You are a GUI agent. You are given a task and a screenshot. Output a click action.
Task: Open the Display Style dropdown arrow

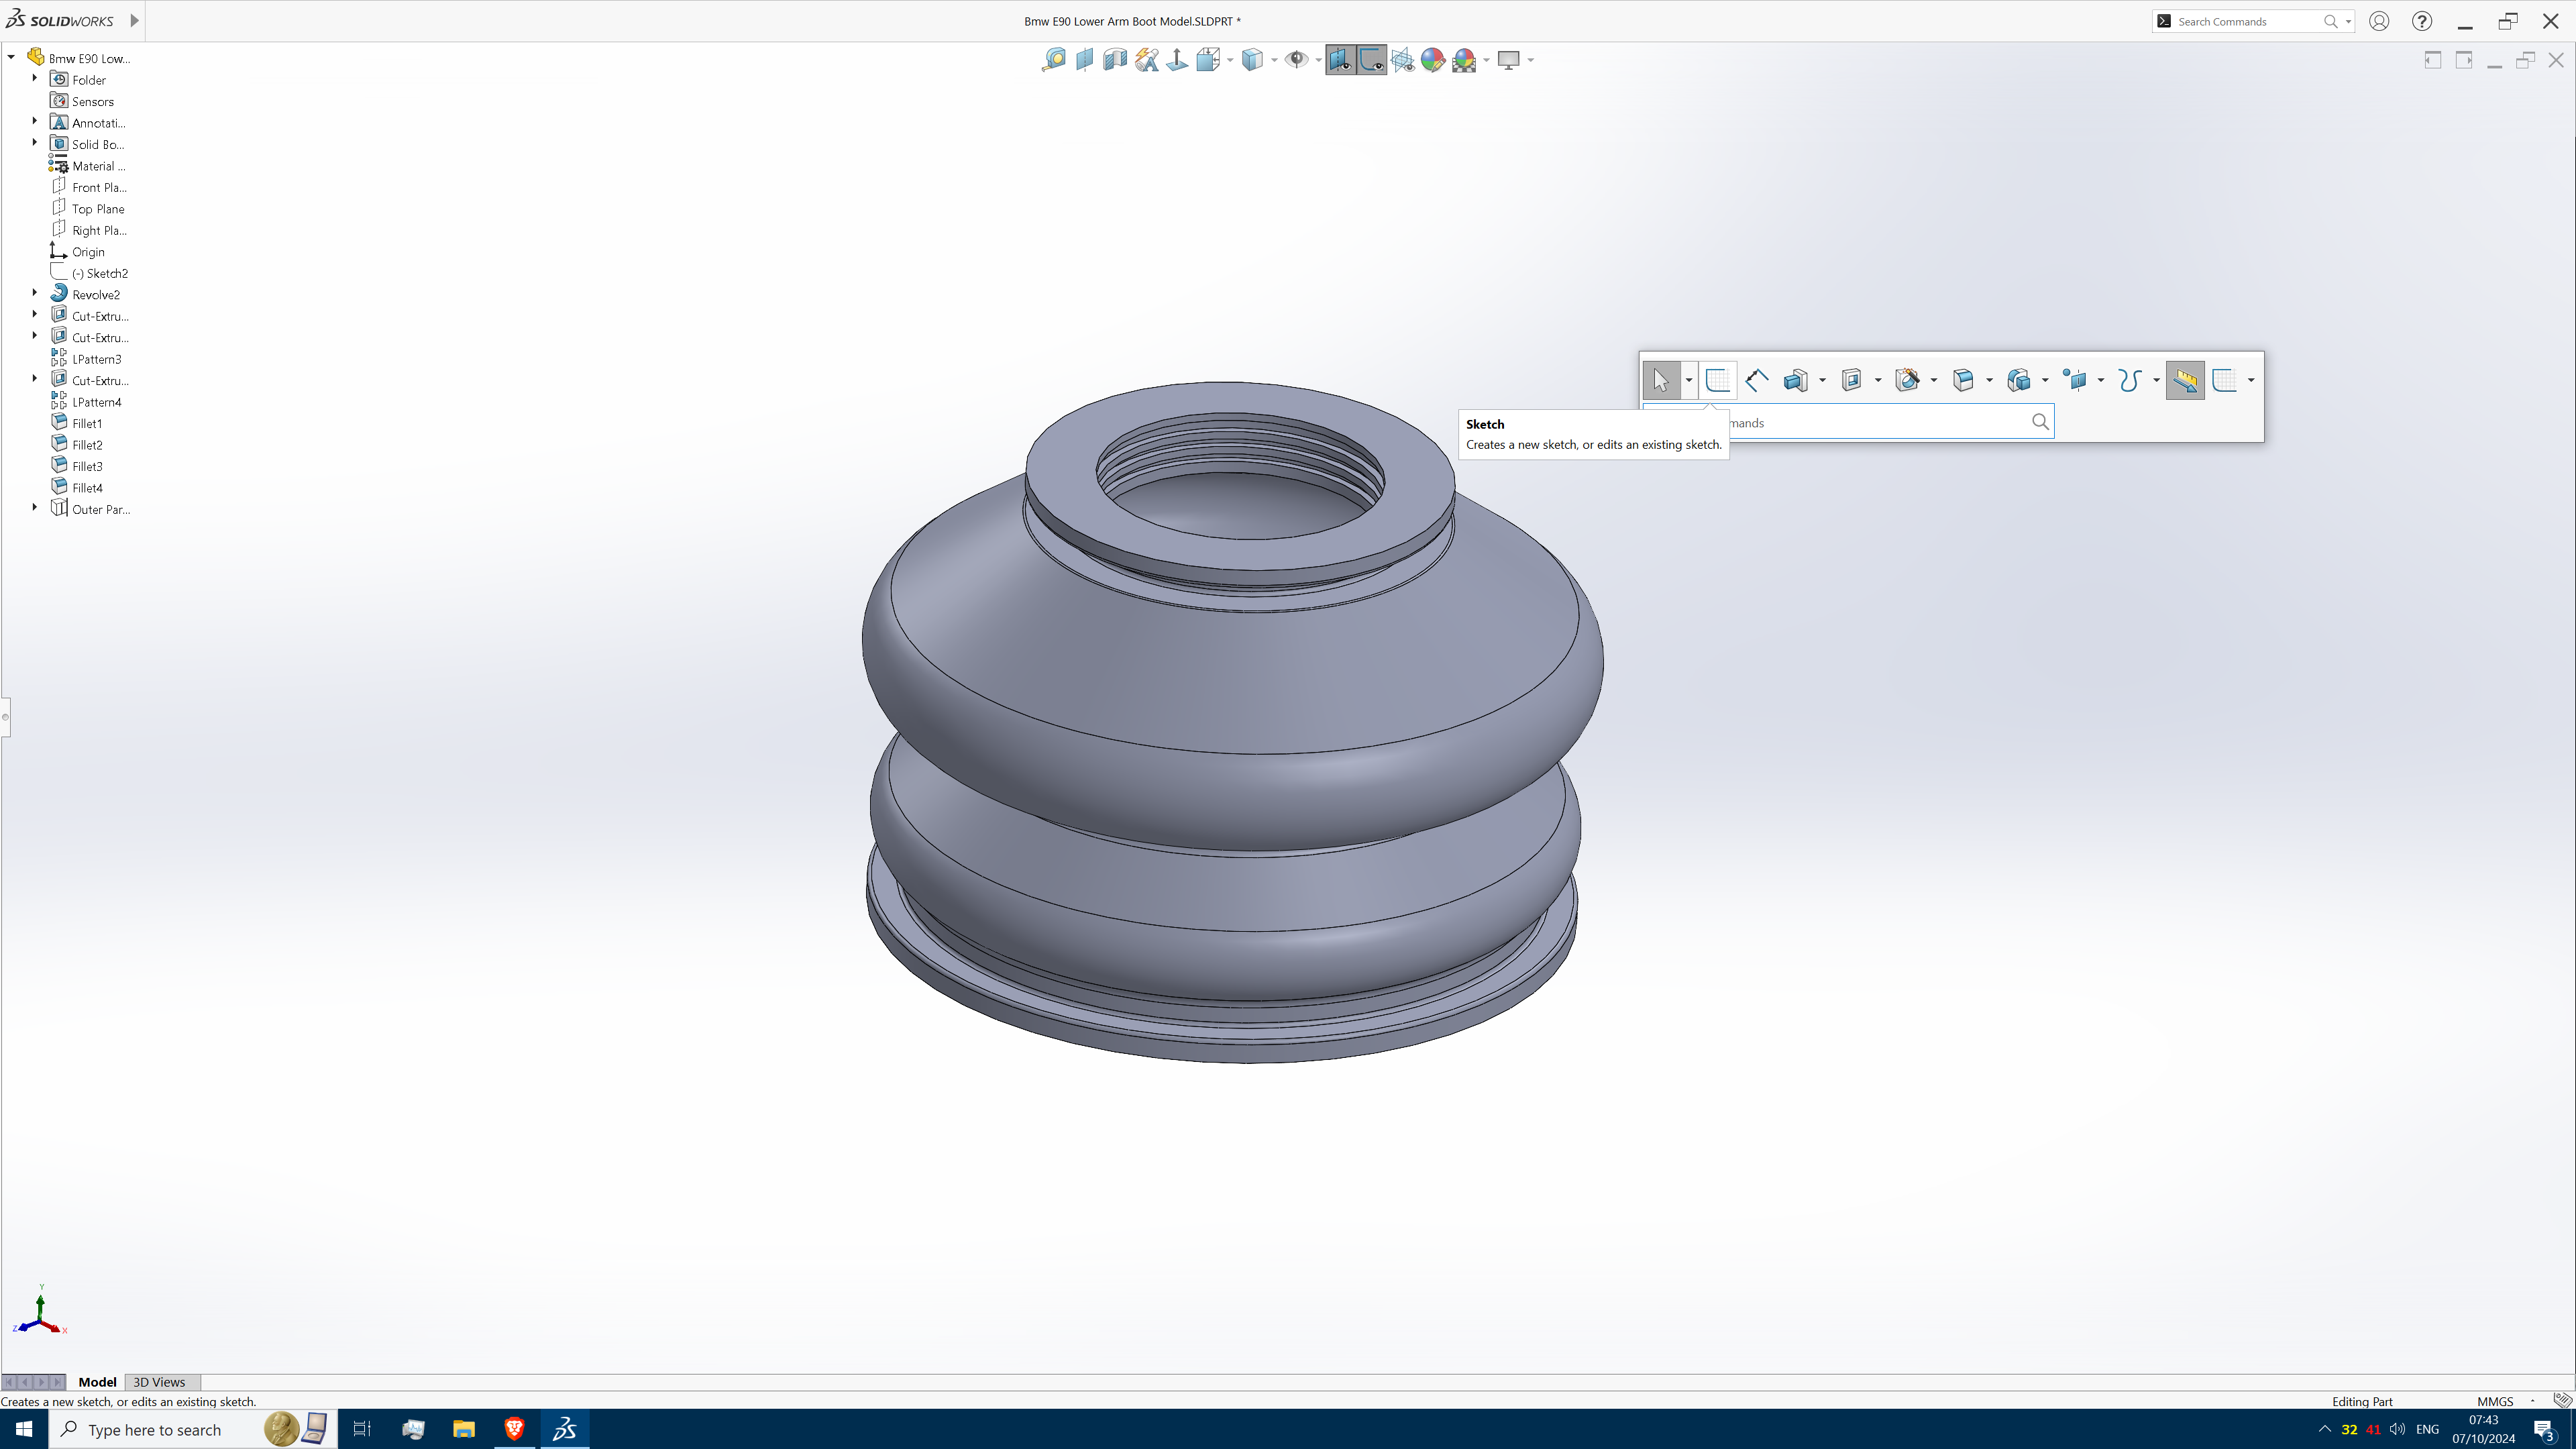(1274, 60)
